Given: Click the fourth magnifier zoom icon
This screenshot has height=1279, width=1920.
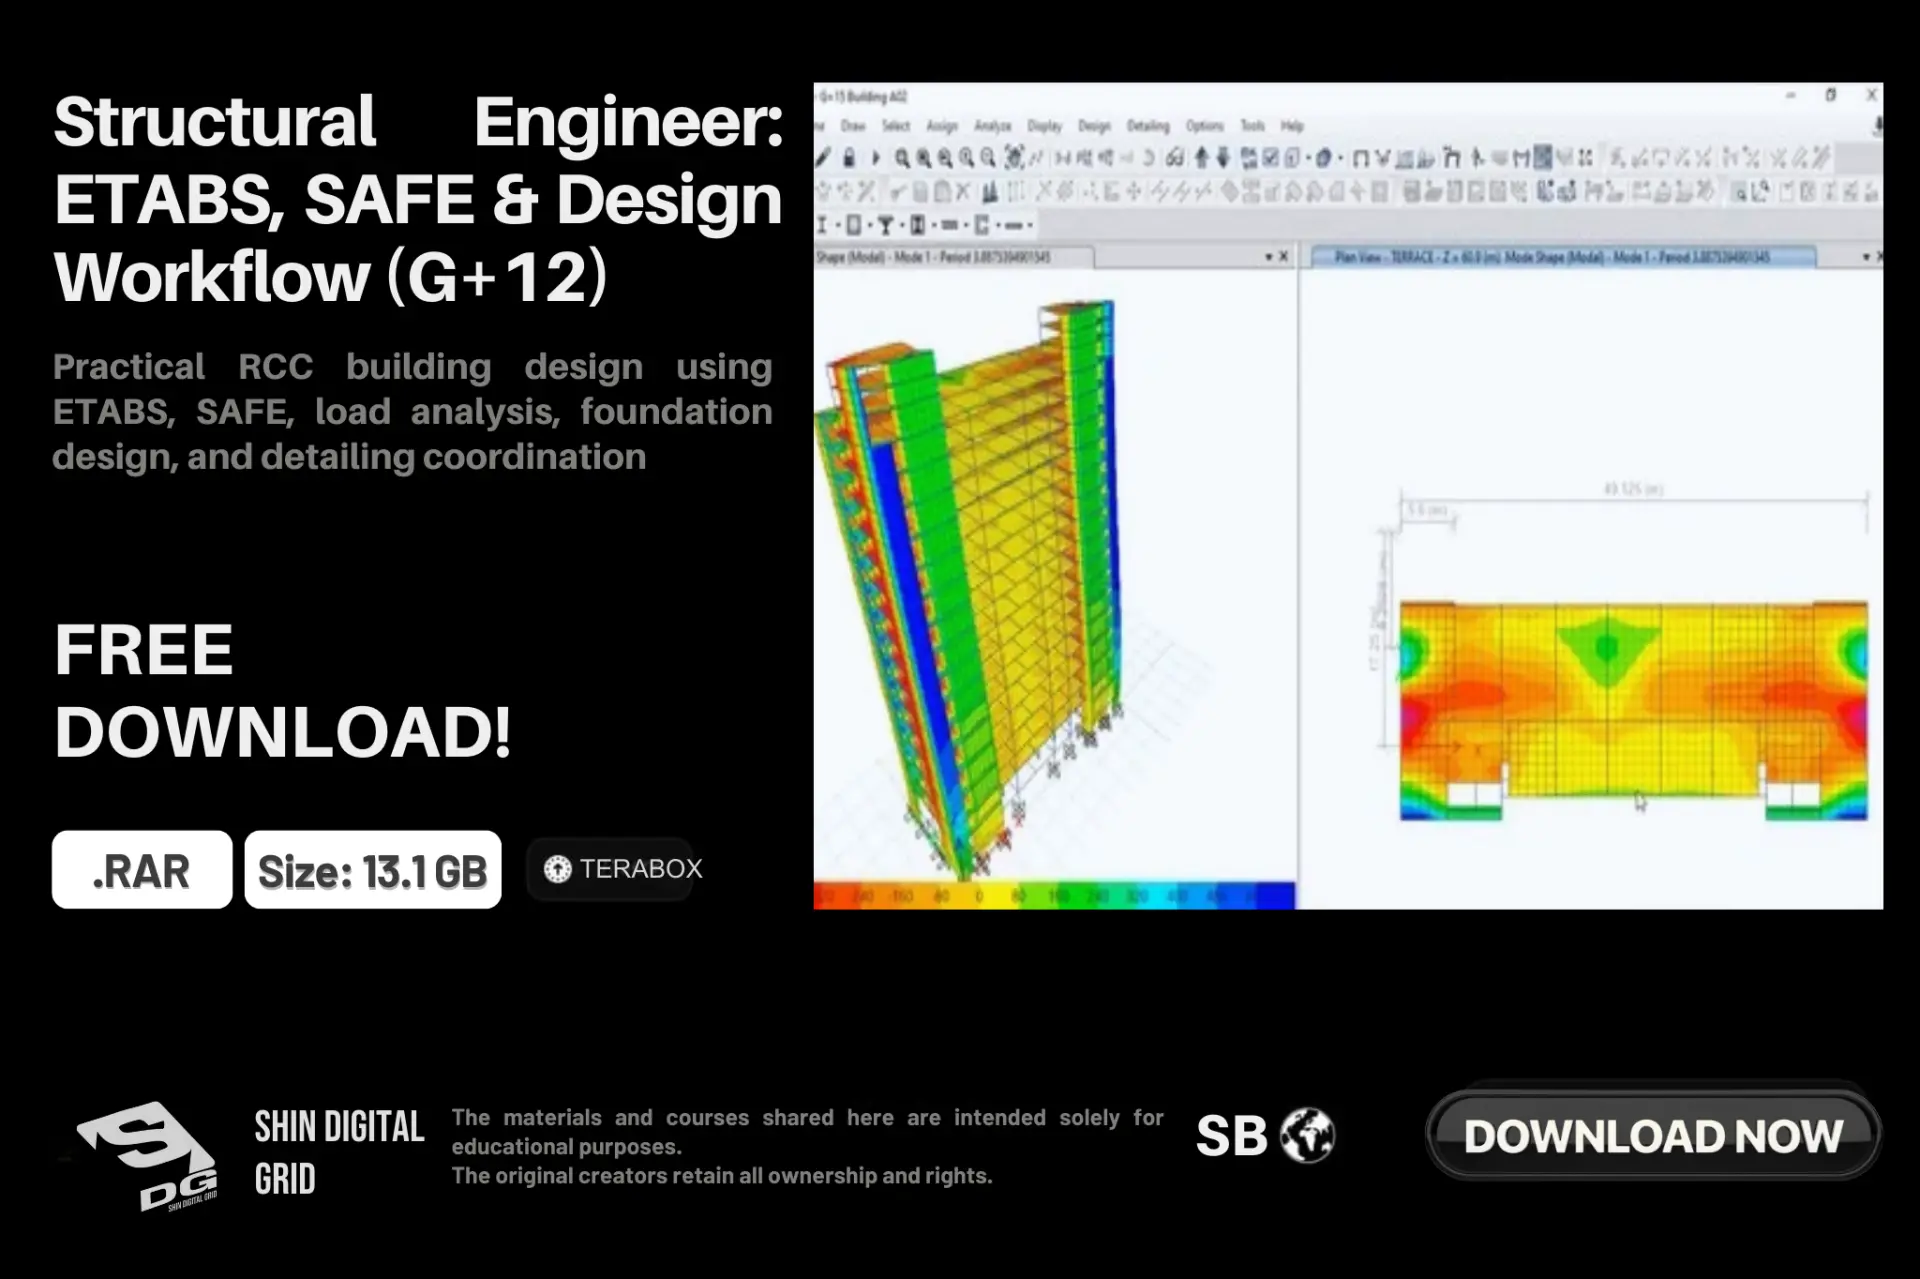Looking at the screenshot, I should (966, 158).
